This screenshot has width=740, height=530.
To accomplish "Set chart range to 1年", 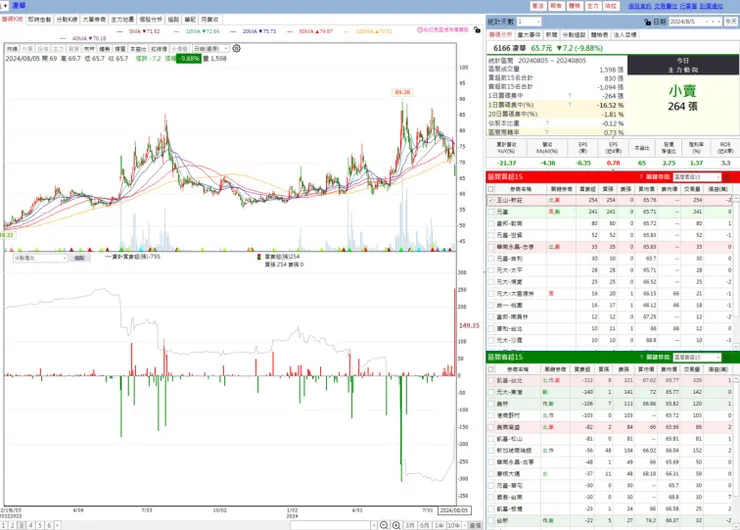I will click(x=439, y=525).
